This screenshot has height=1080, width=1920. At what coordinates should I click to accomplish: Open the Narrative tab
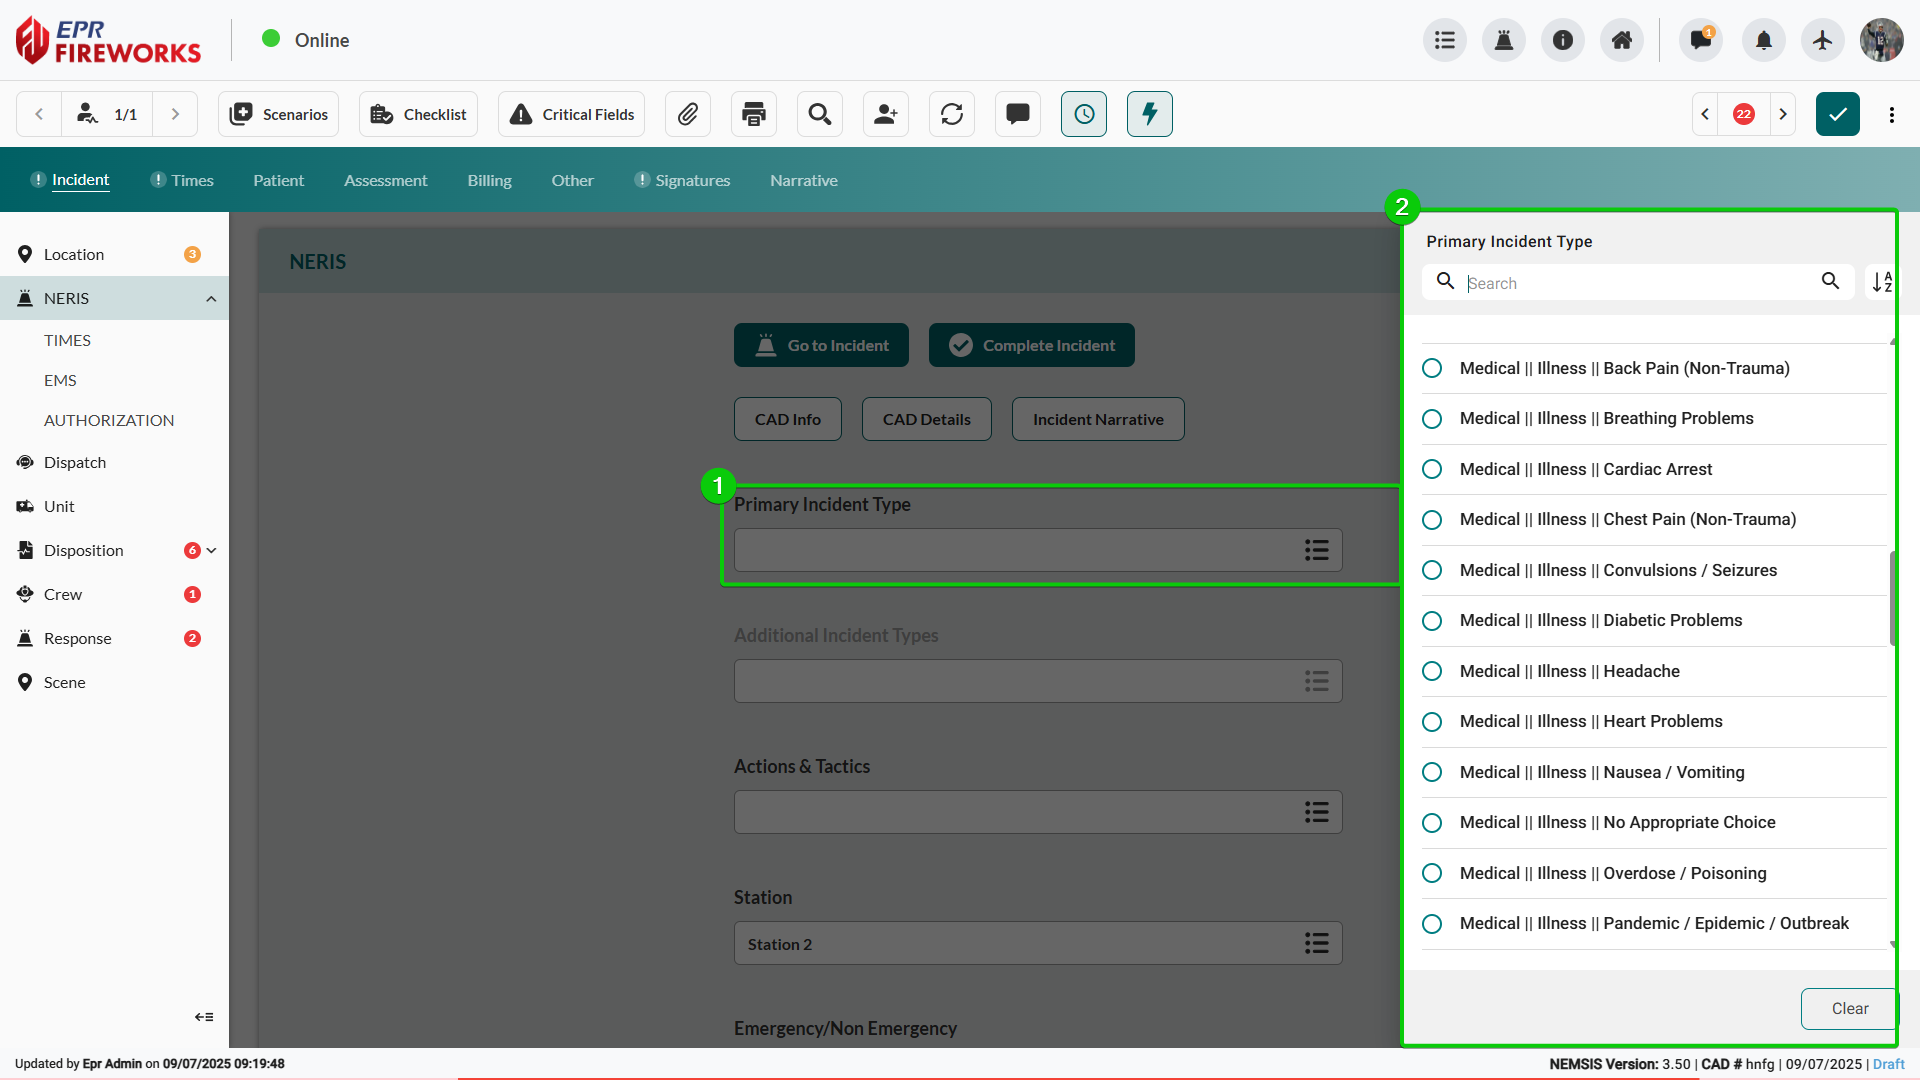tap(803, 180)
